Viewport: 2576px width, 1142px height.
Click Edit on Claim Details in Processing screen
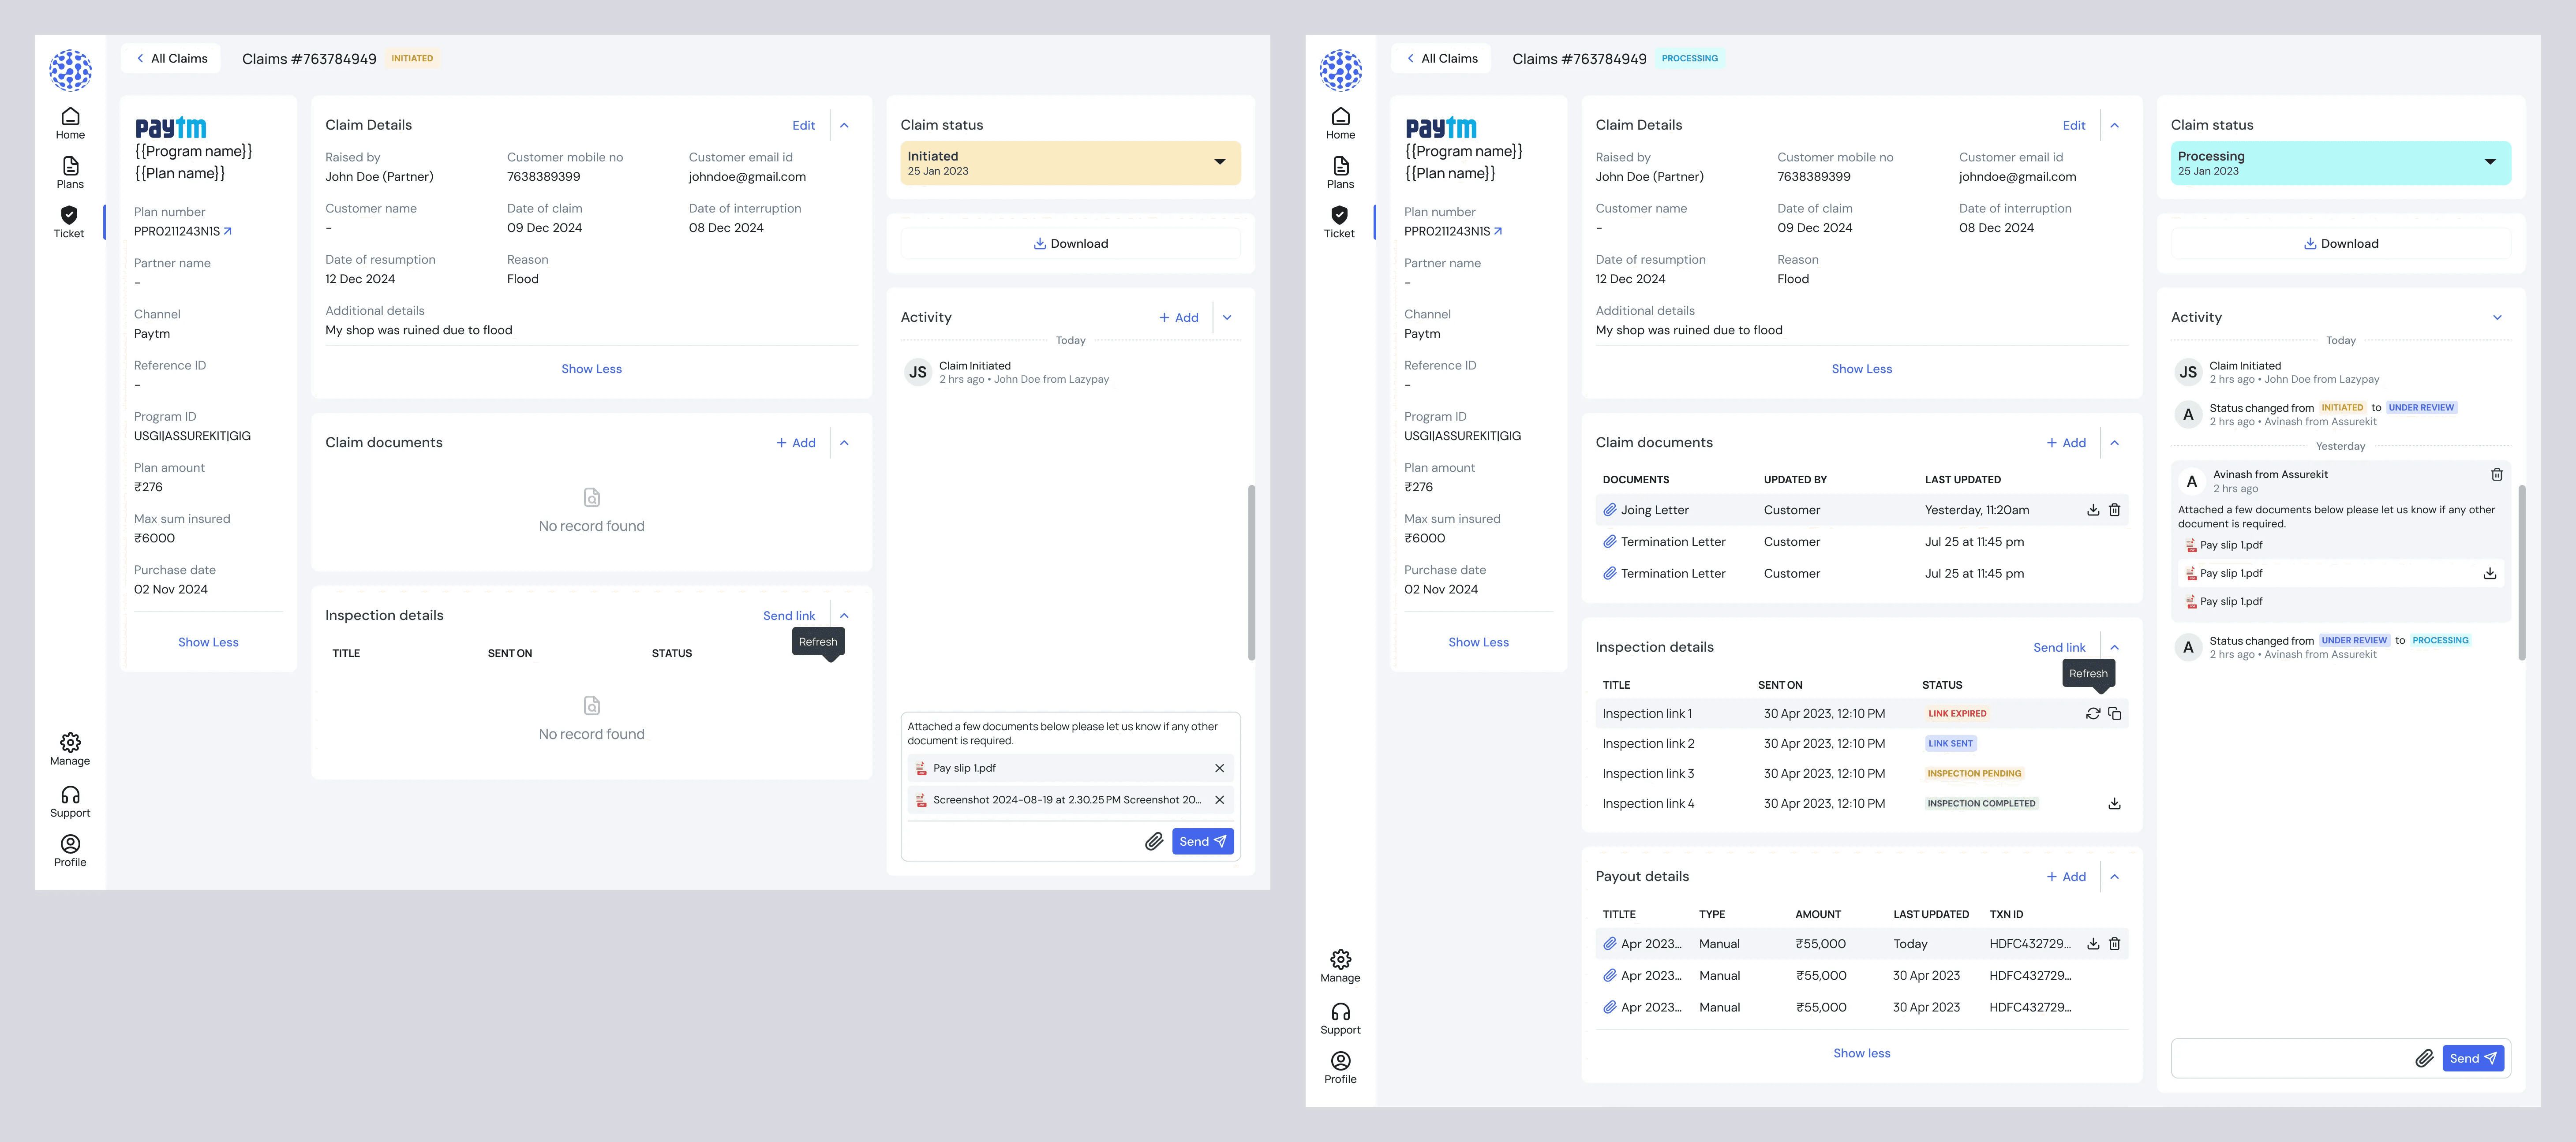pyautogui.click(x=2073, y=126)
